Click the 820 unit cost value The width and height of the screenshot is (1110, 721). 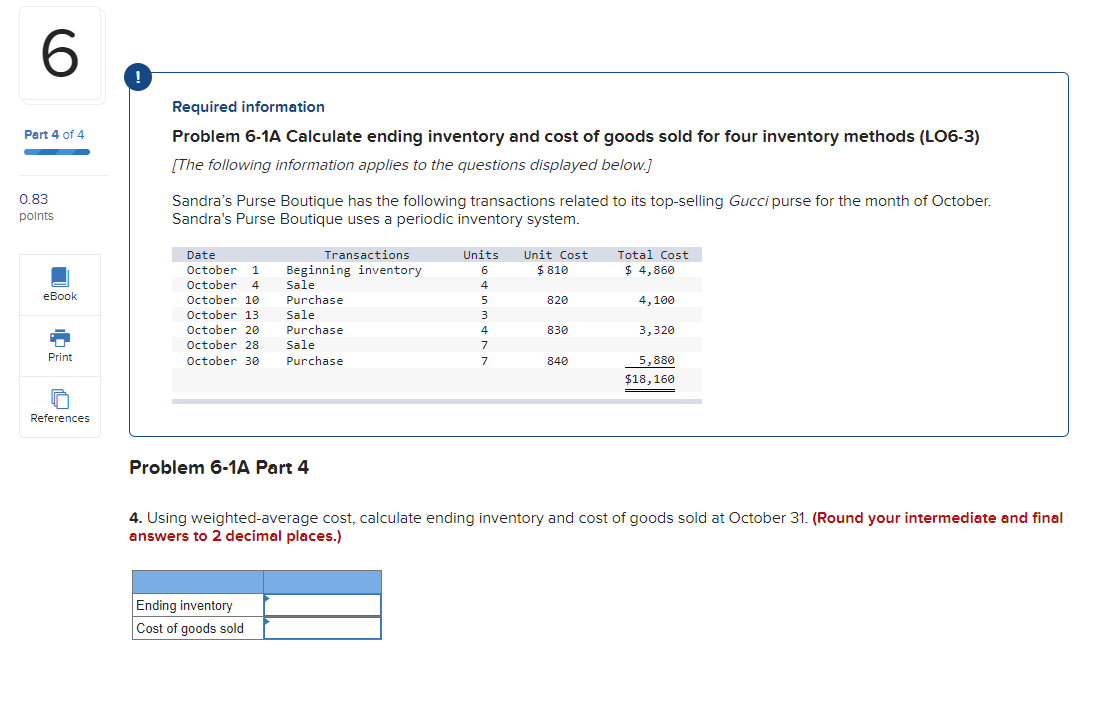[x=557, y=300]
